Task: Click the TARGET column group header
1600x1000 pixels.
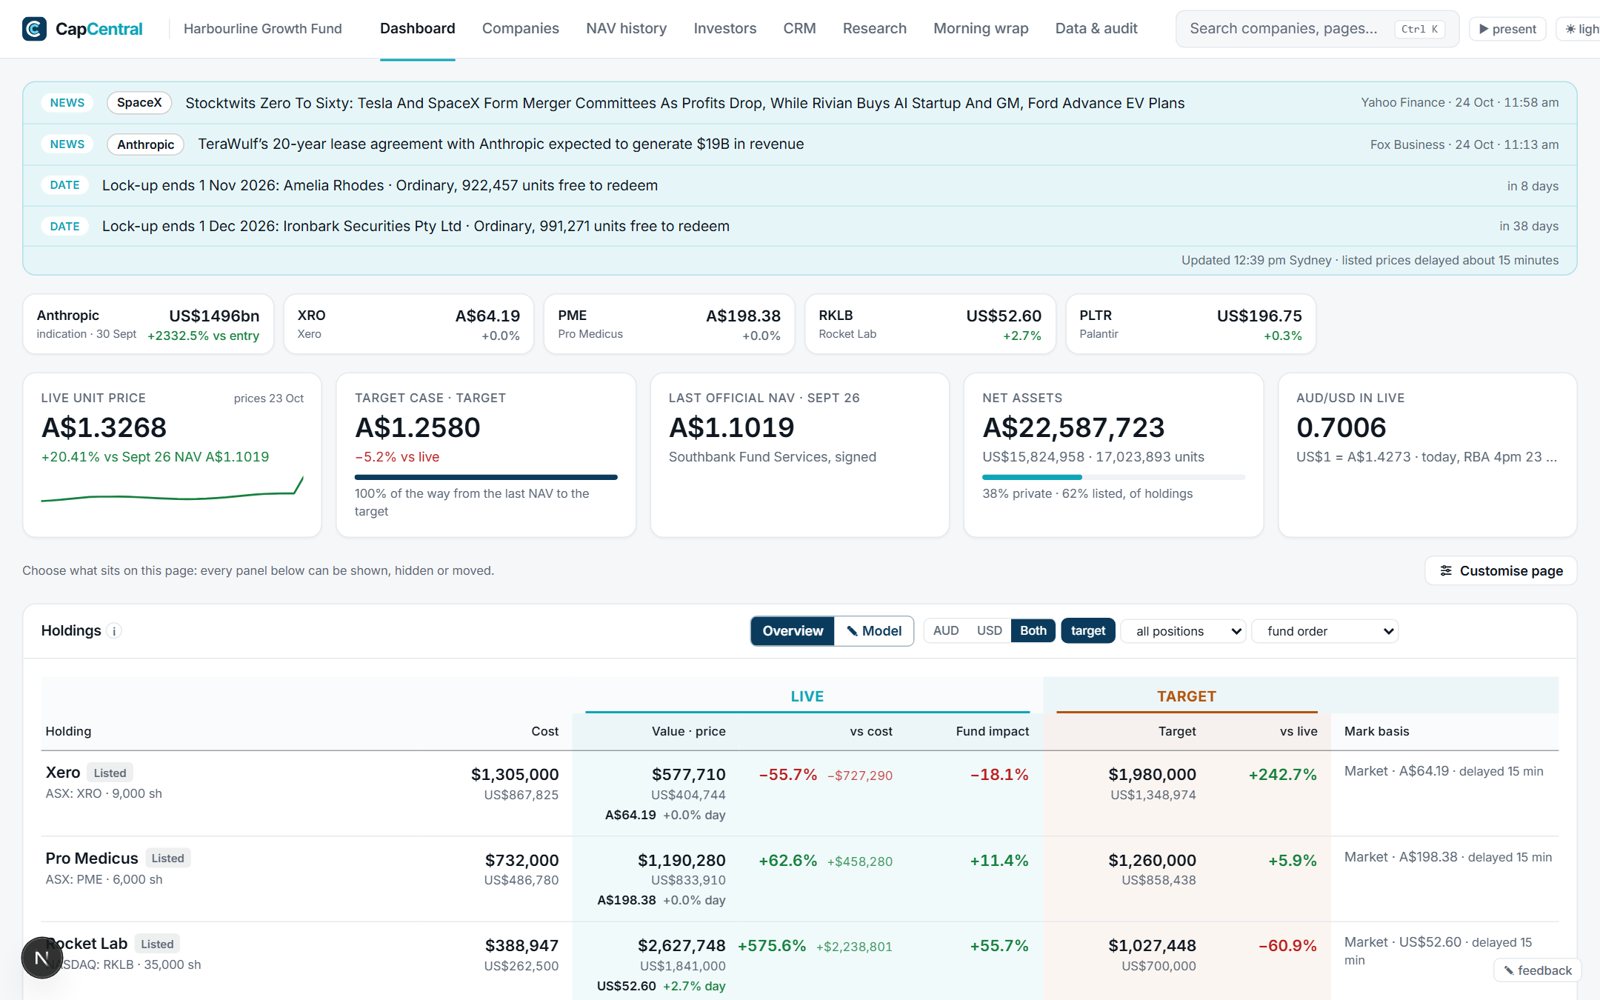Action: [1186, 696]
